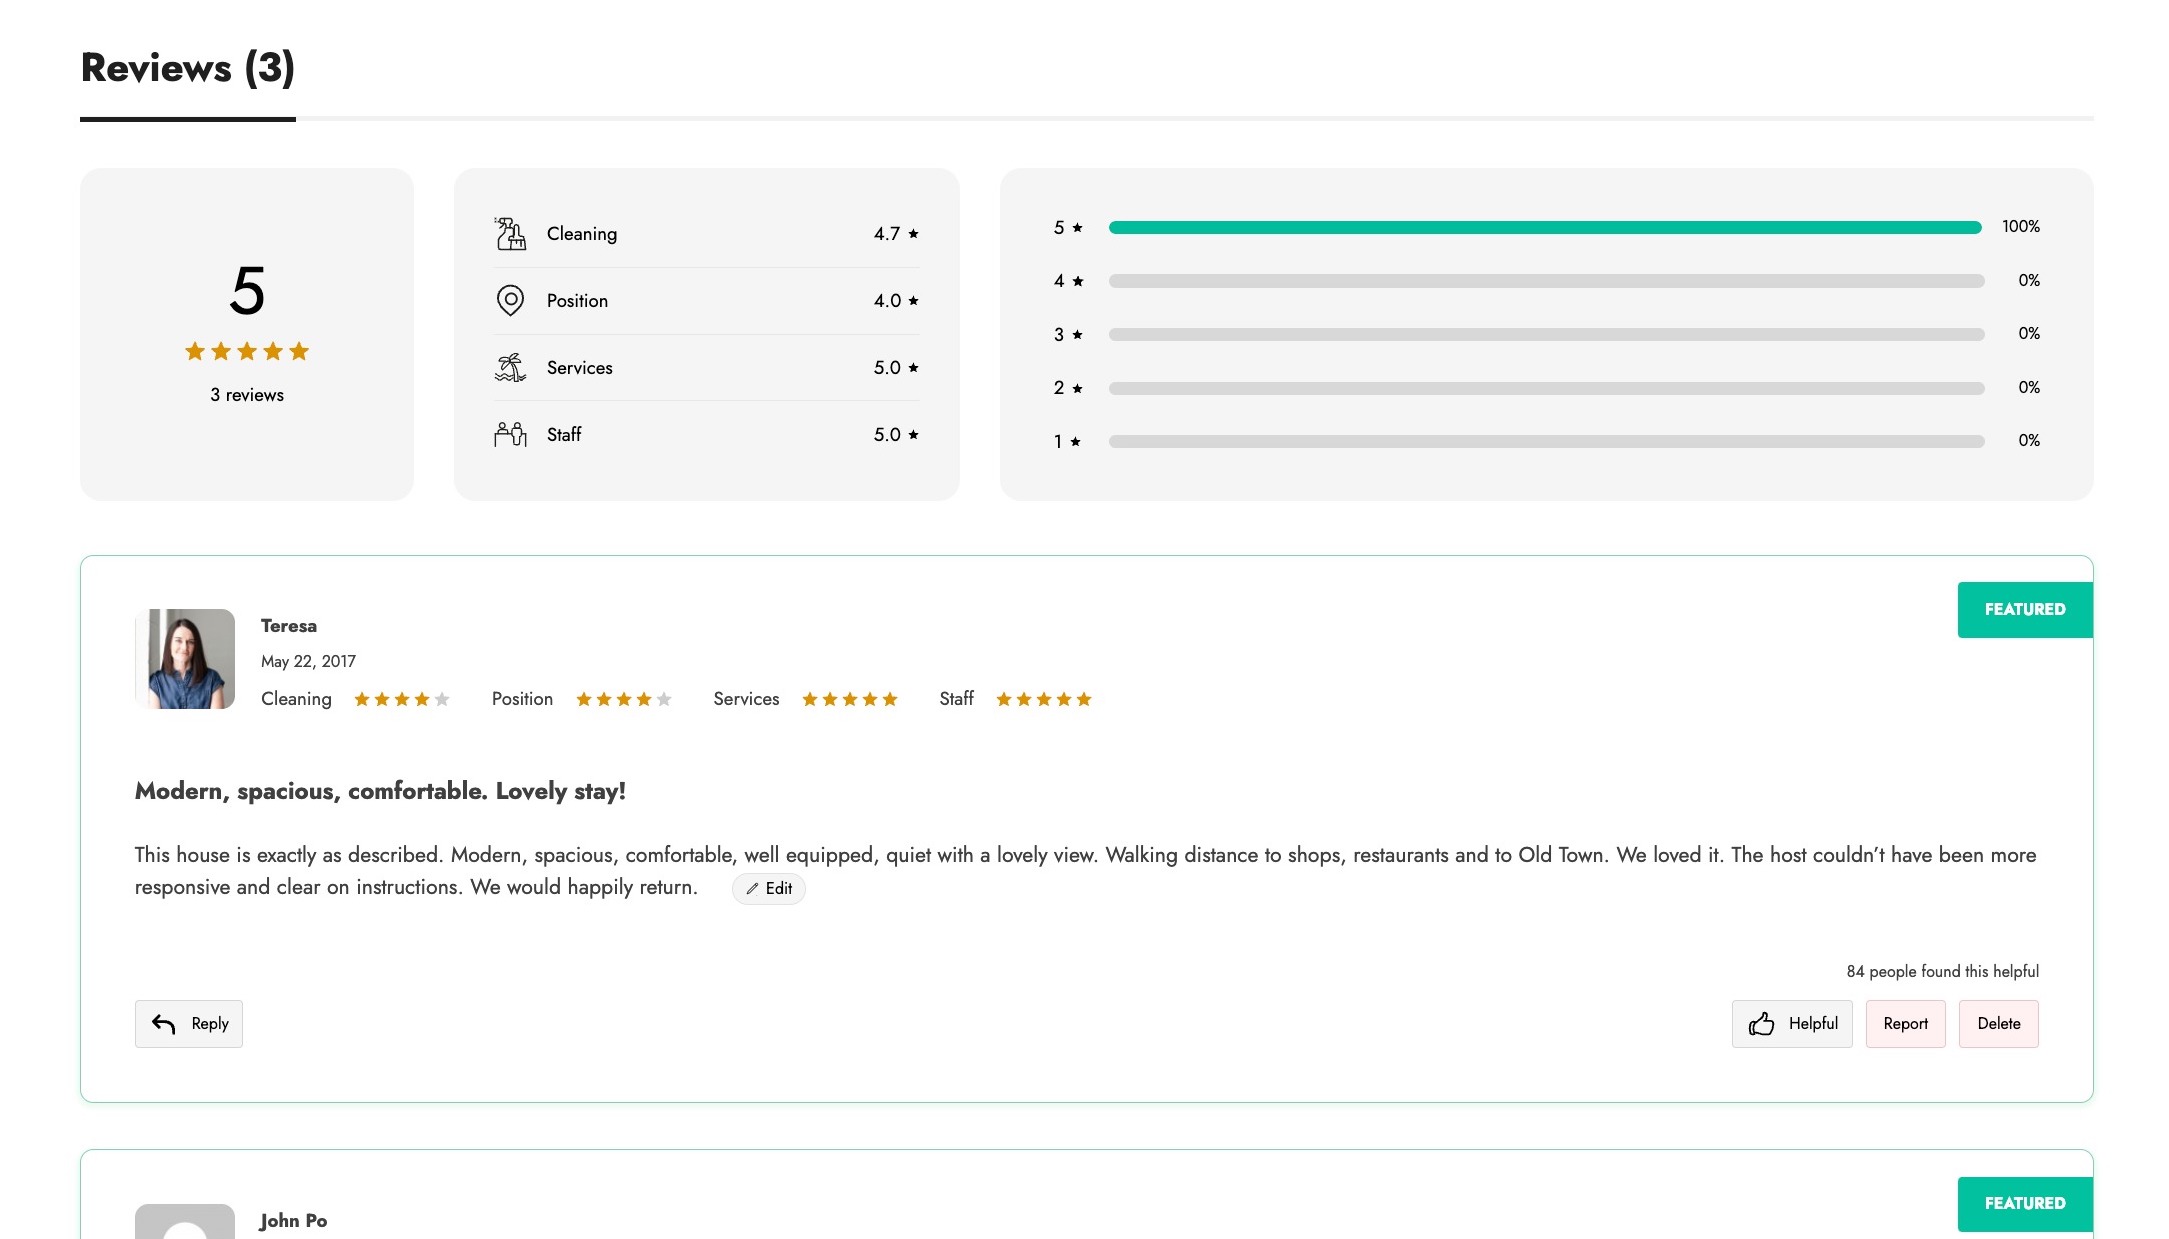
Task: Click the Staff people icon
Action: click(510, 434)
